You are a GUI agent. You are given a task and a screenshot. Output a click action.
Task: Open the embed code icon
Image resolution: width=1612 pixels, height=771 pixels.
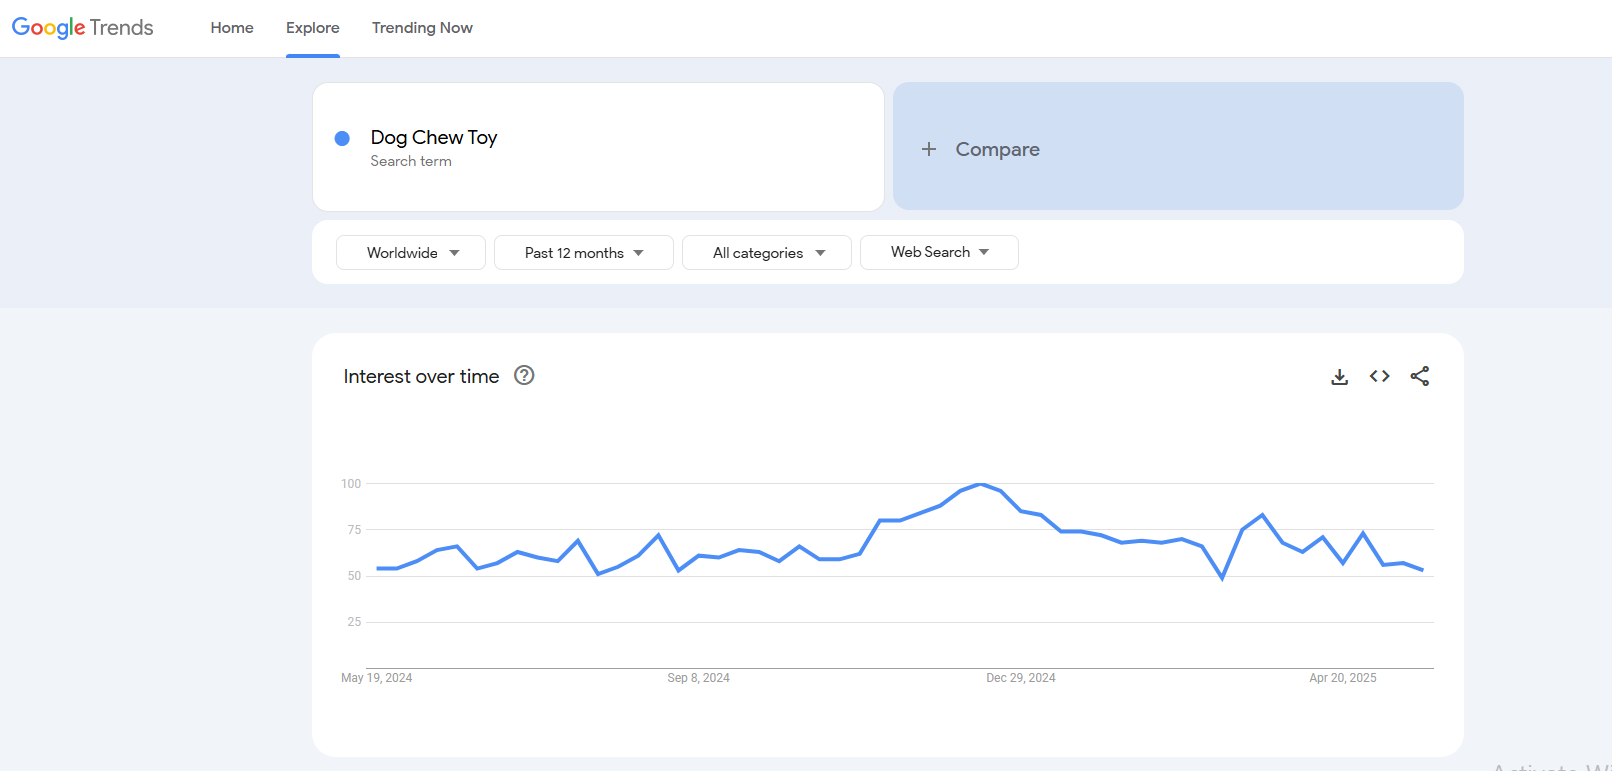click(1380, 376)
